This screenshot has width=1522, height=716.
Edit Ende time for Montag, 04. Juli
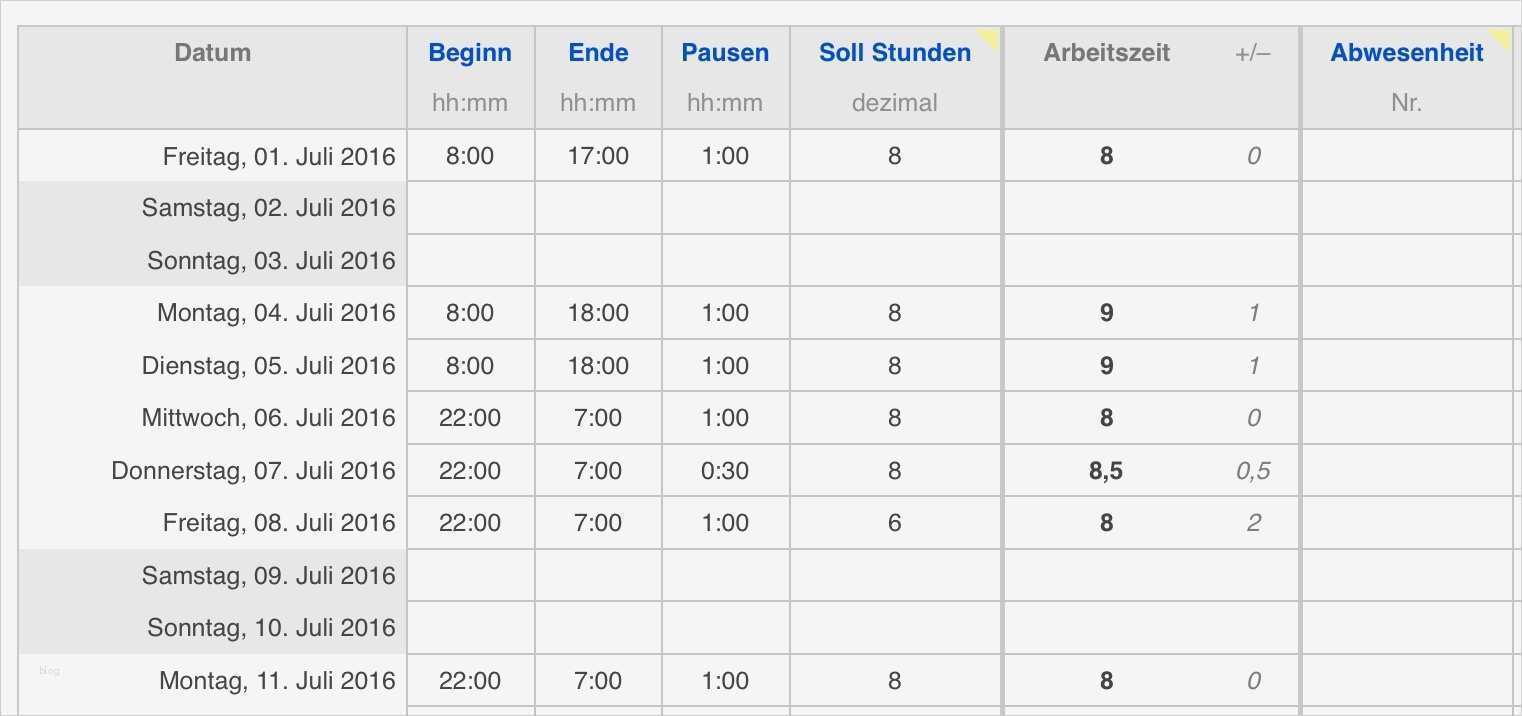(598, 313)
